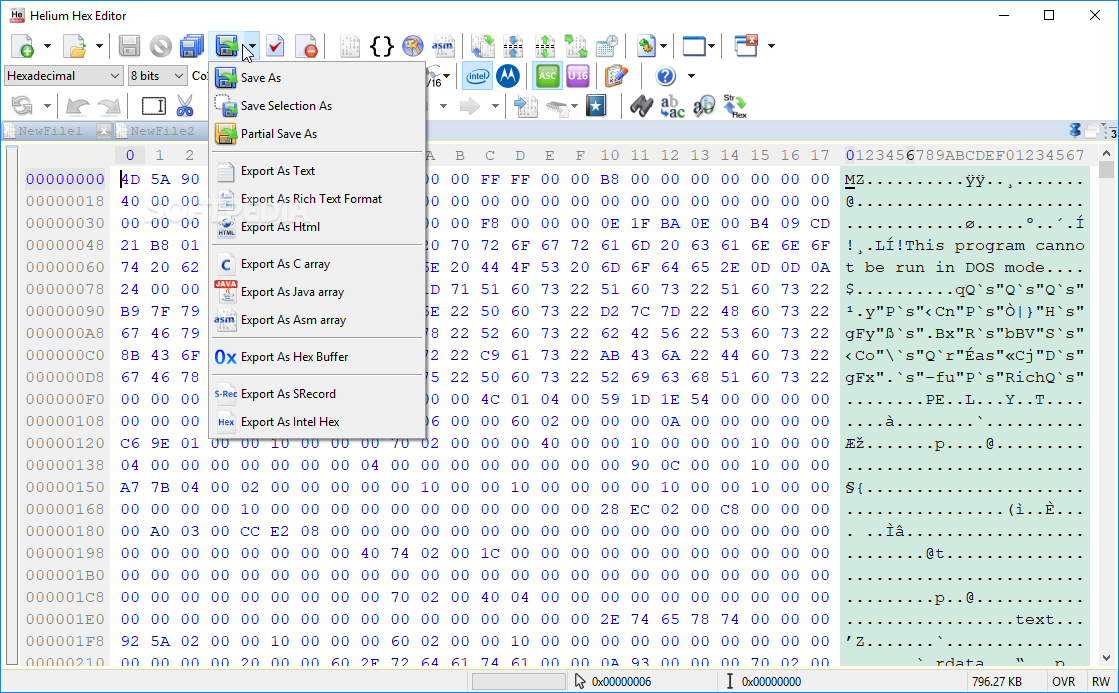Click the 0x00000006 status bar value
Image resolution: width=1119 pixels, height=693 pixels.
(x=621, y=682)
